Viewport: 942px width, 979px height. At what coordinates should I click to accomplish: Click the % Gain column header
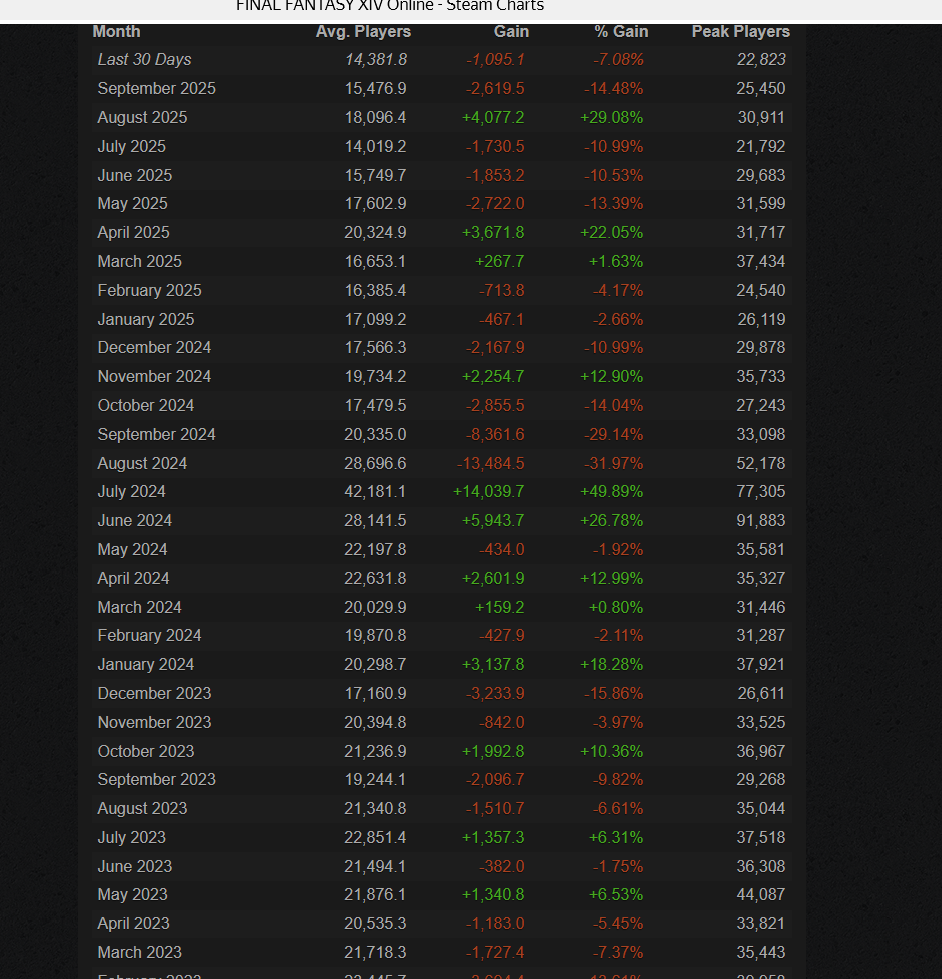(621, 32)
